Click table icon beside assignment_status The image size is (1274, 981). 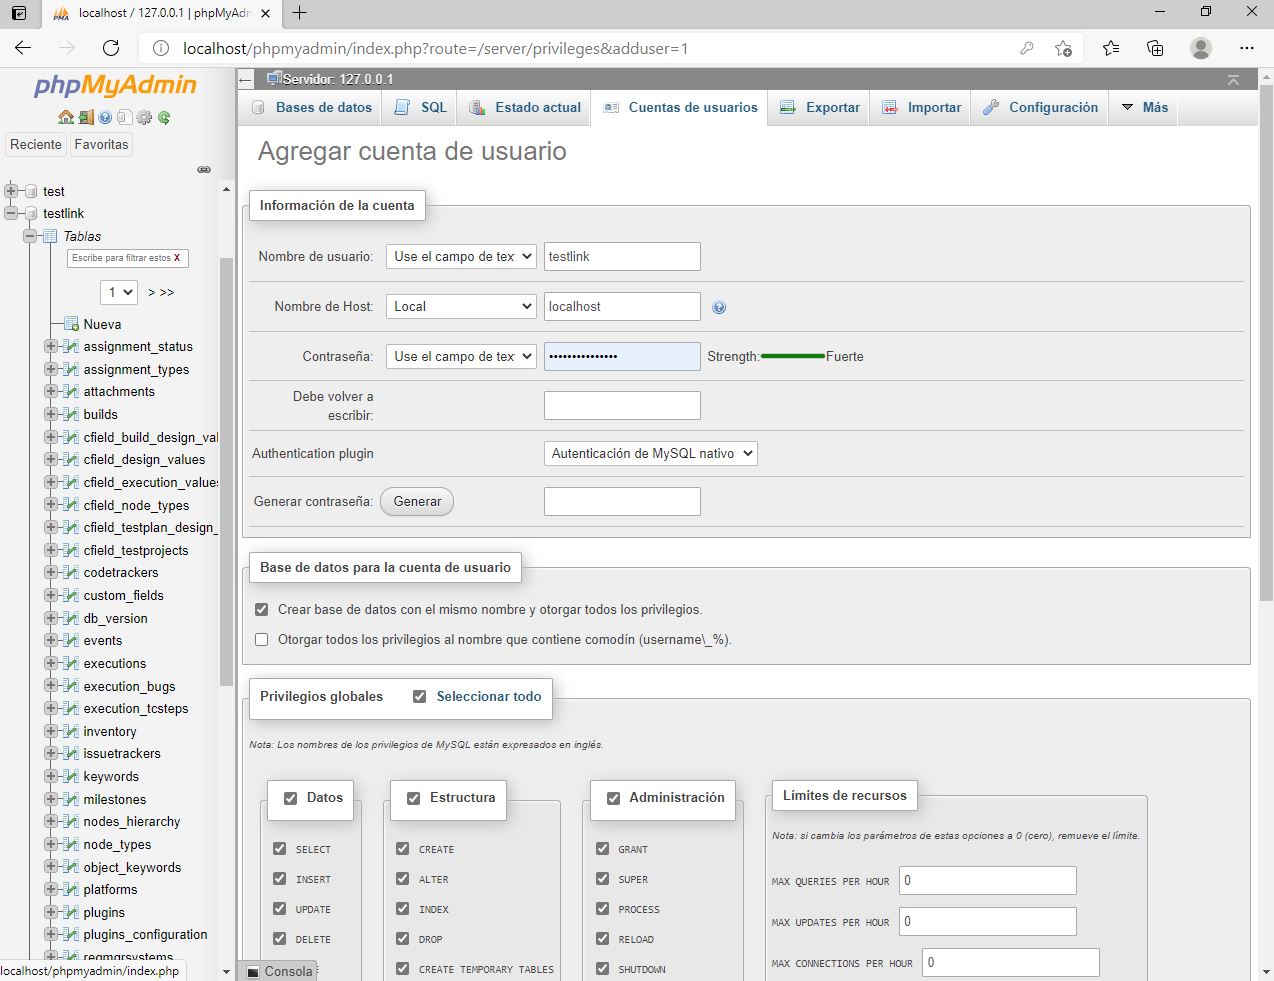pyautogui.click(x=71, y=346)
